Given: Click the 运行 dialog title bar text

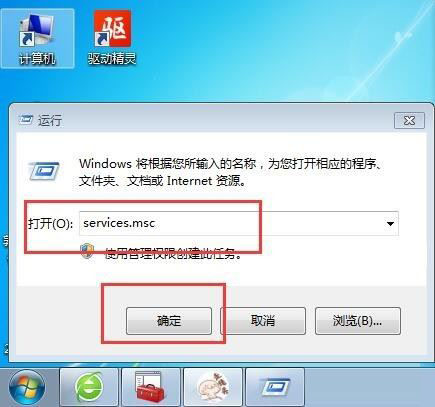Looking at the screenshot, I should click(49, 120).
